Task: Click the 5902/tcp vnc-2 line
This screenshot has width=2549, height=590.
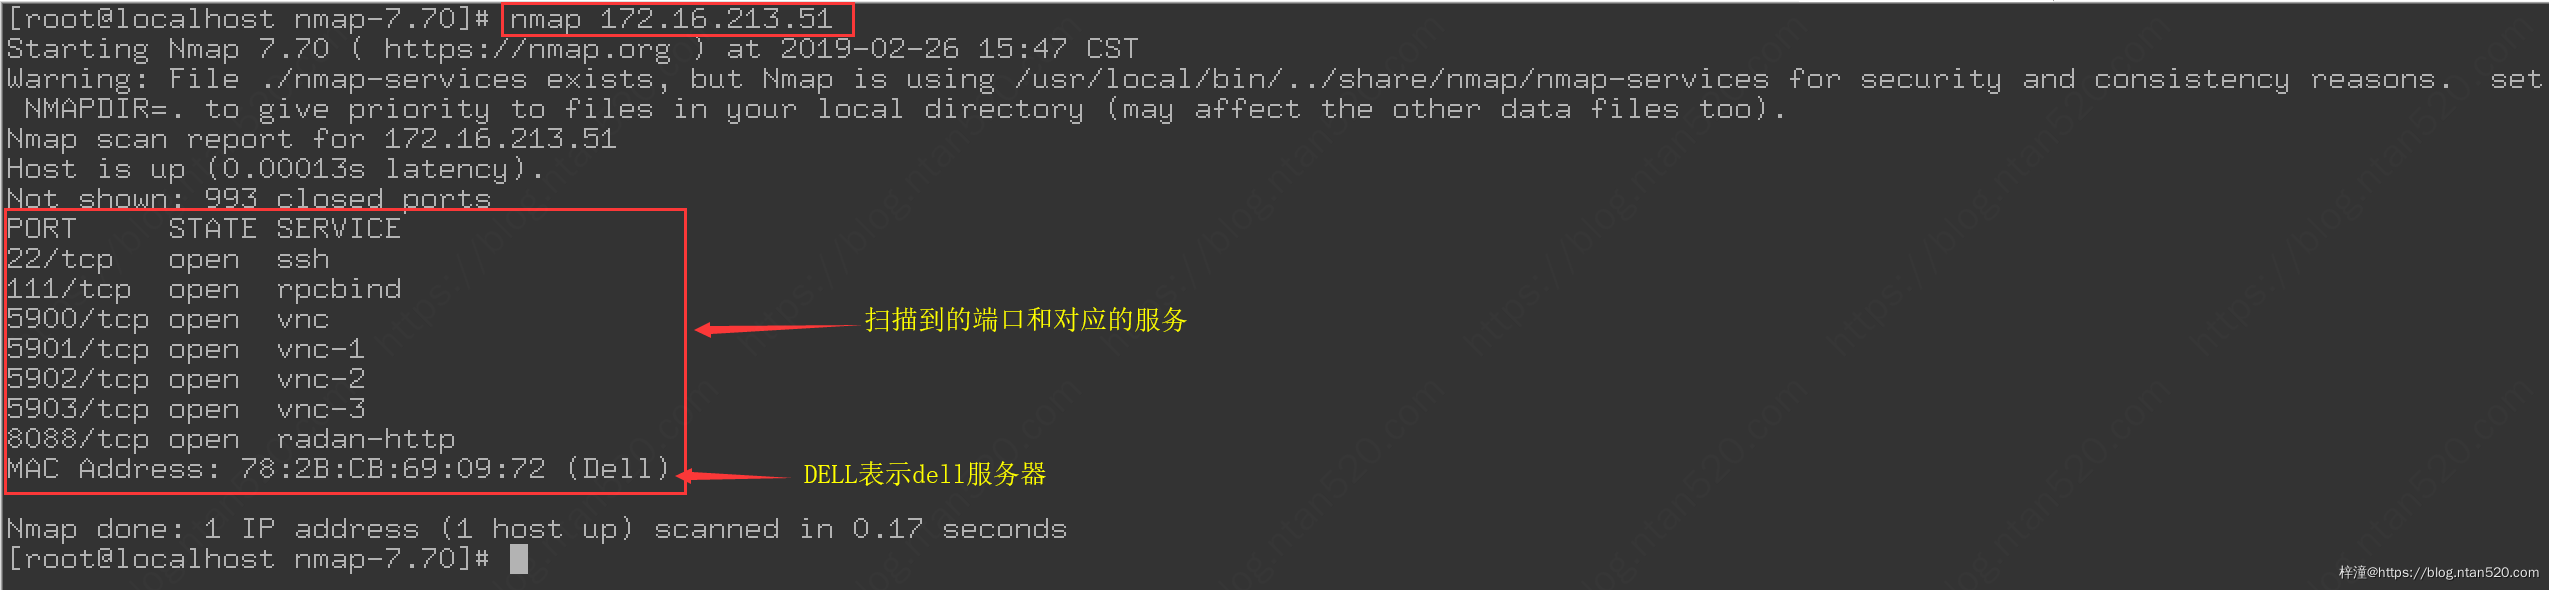Action: pos(186,379)
